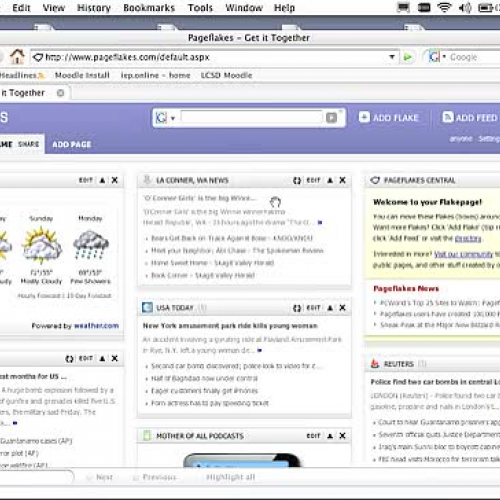Viewport: 500px width, 500px height.
Task: Close the Get it Together tab
Action: coord(60,93)
